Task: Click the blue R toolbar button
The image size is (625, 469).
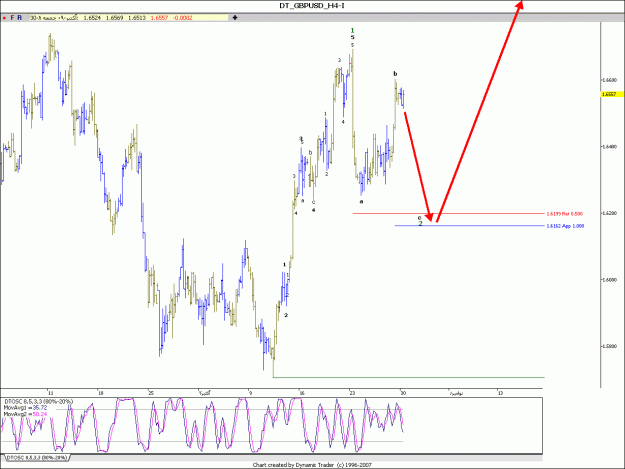Action: (20, 18)
